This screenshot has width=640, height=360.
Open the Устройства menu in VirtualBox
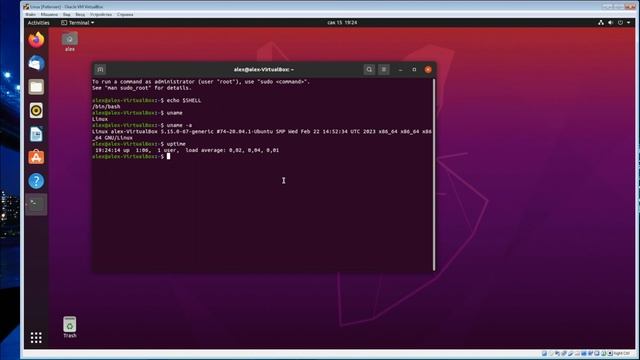(101, 15)
